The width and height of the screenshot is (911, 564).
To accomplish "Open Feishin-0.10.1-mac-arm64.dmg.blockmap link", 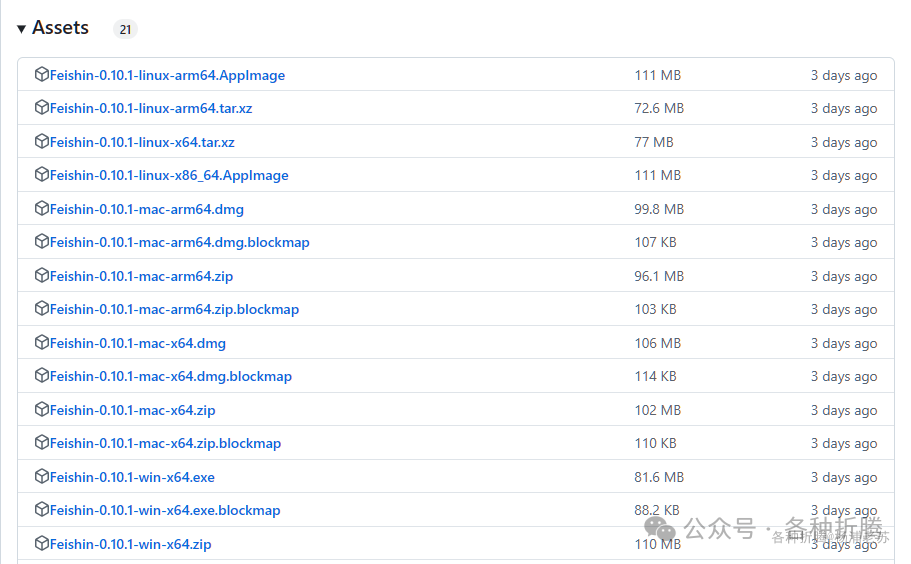I will coord(180,243).
